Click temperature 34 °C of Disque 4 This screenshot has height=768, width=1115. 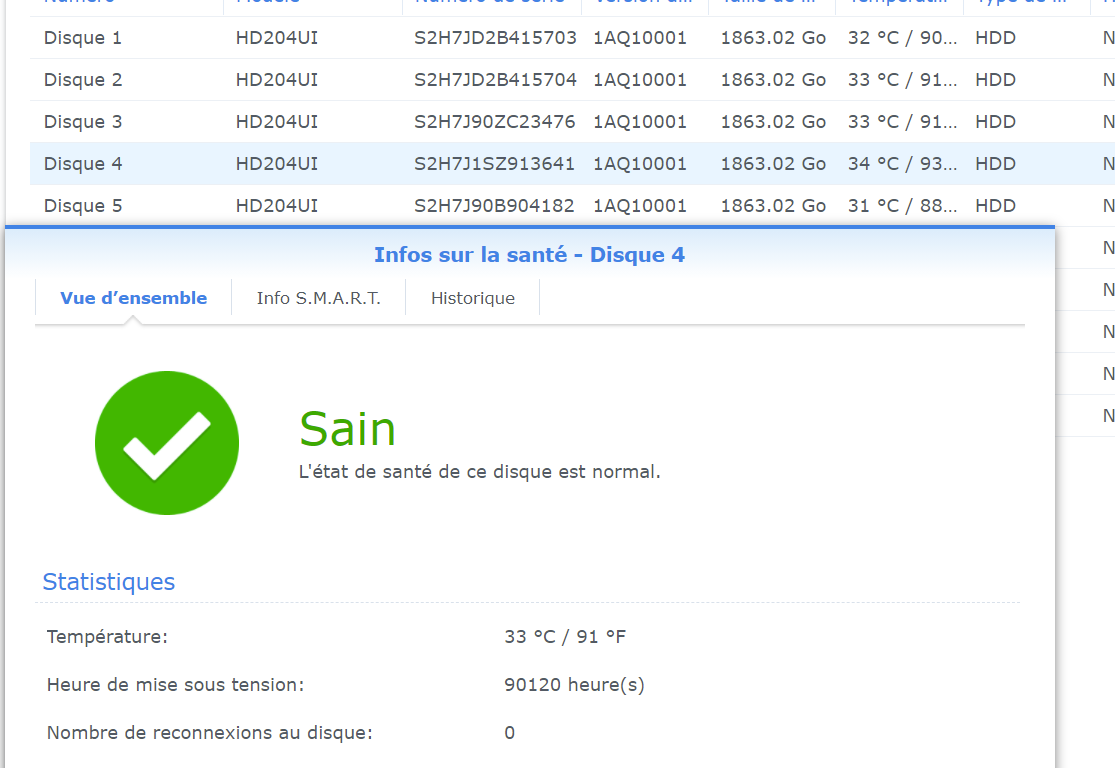pyautogui.click(x=902, y=164)
